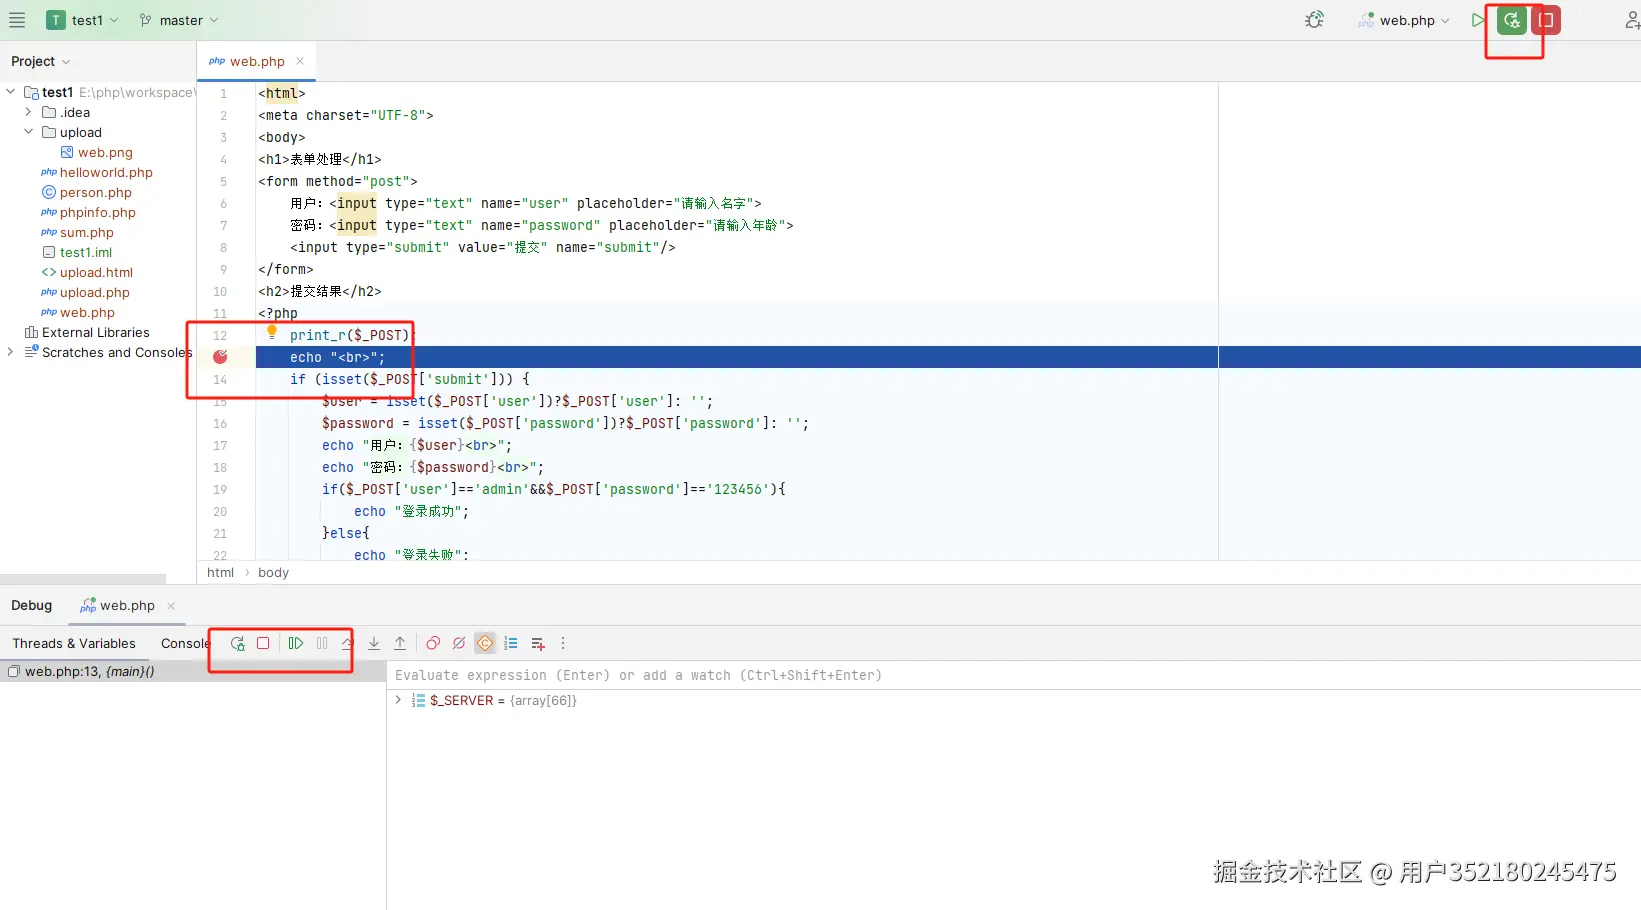The width and height of the screenshot is (1641, 910).
Task: Step out of the current function
Action: tap(400, 644)
